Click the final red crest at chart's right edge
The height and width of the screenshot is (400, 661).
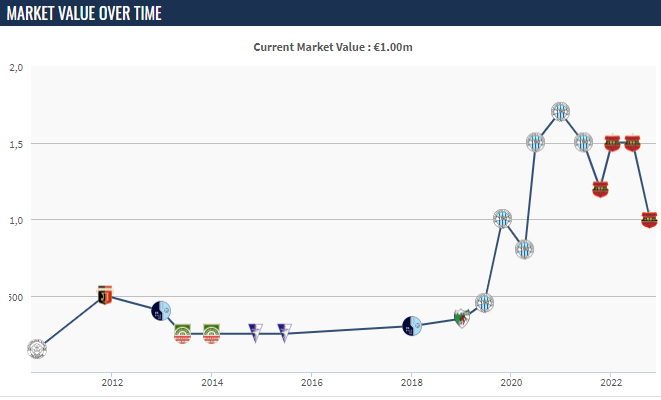(x=649, y=219)
